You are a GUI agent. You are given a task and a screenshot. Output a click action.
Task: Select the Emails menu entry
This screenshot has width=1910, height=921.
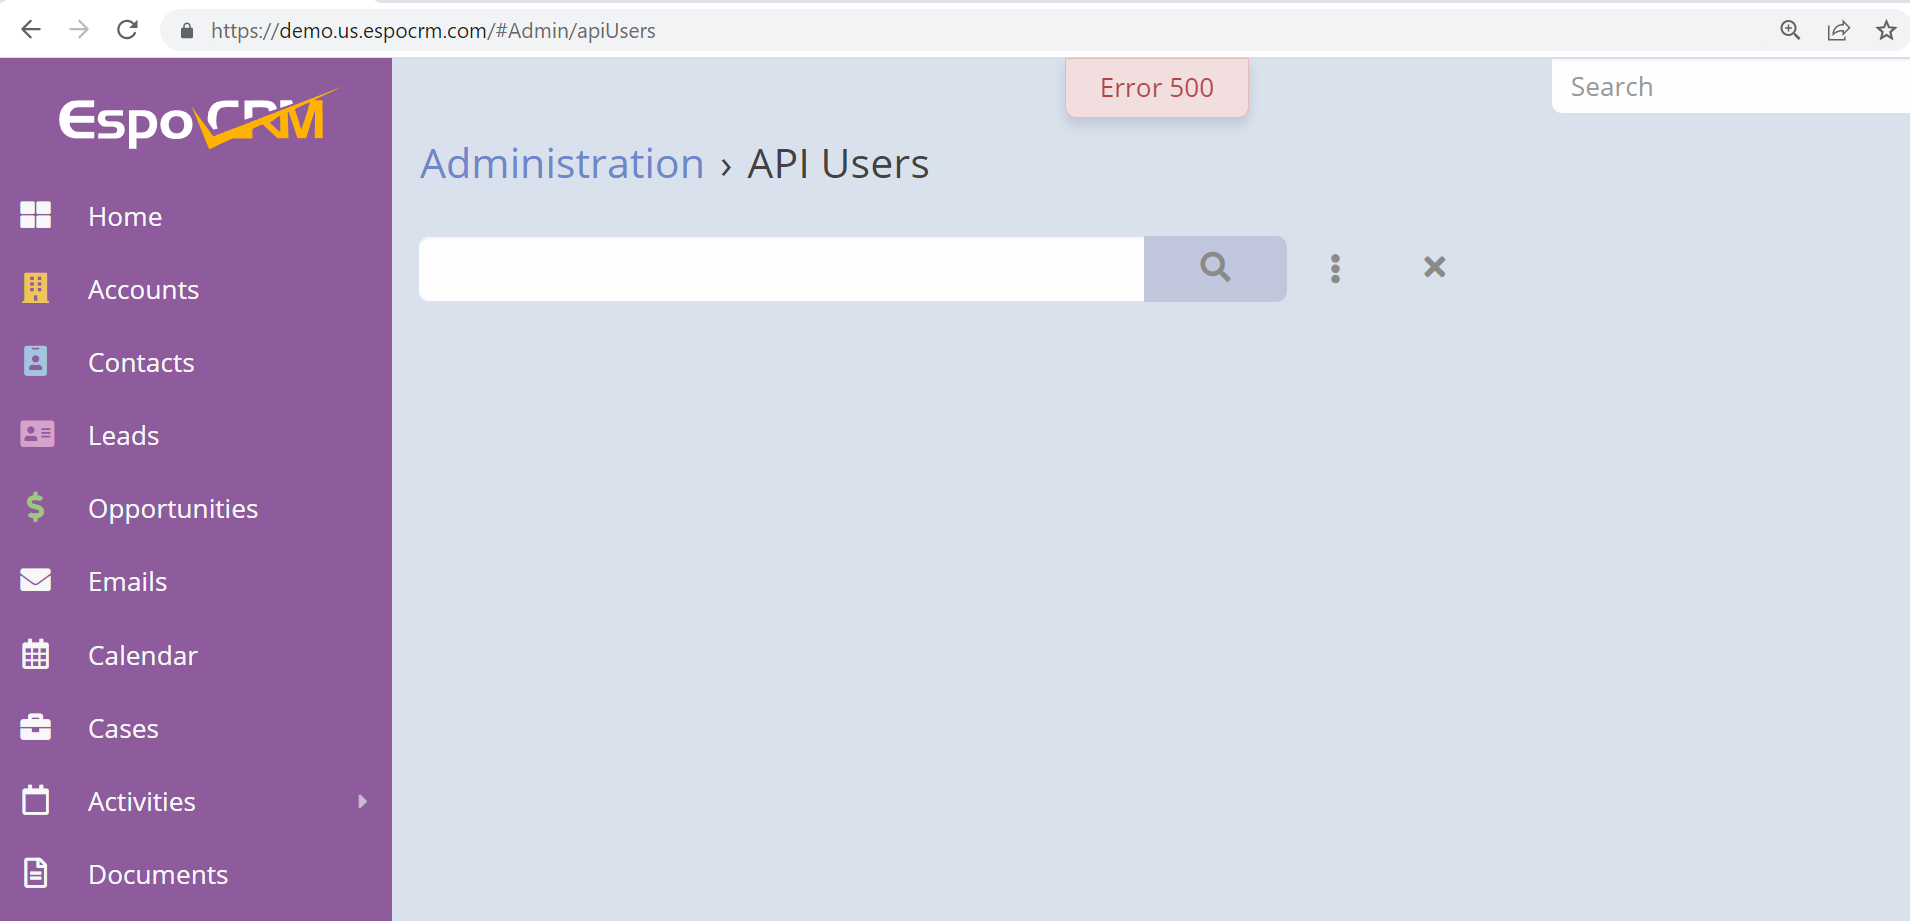[127, 580]
